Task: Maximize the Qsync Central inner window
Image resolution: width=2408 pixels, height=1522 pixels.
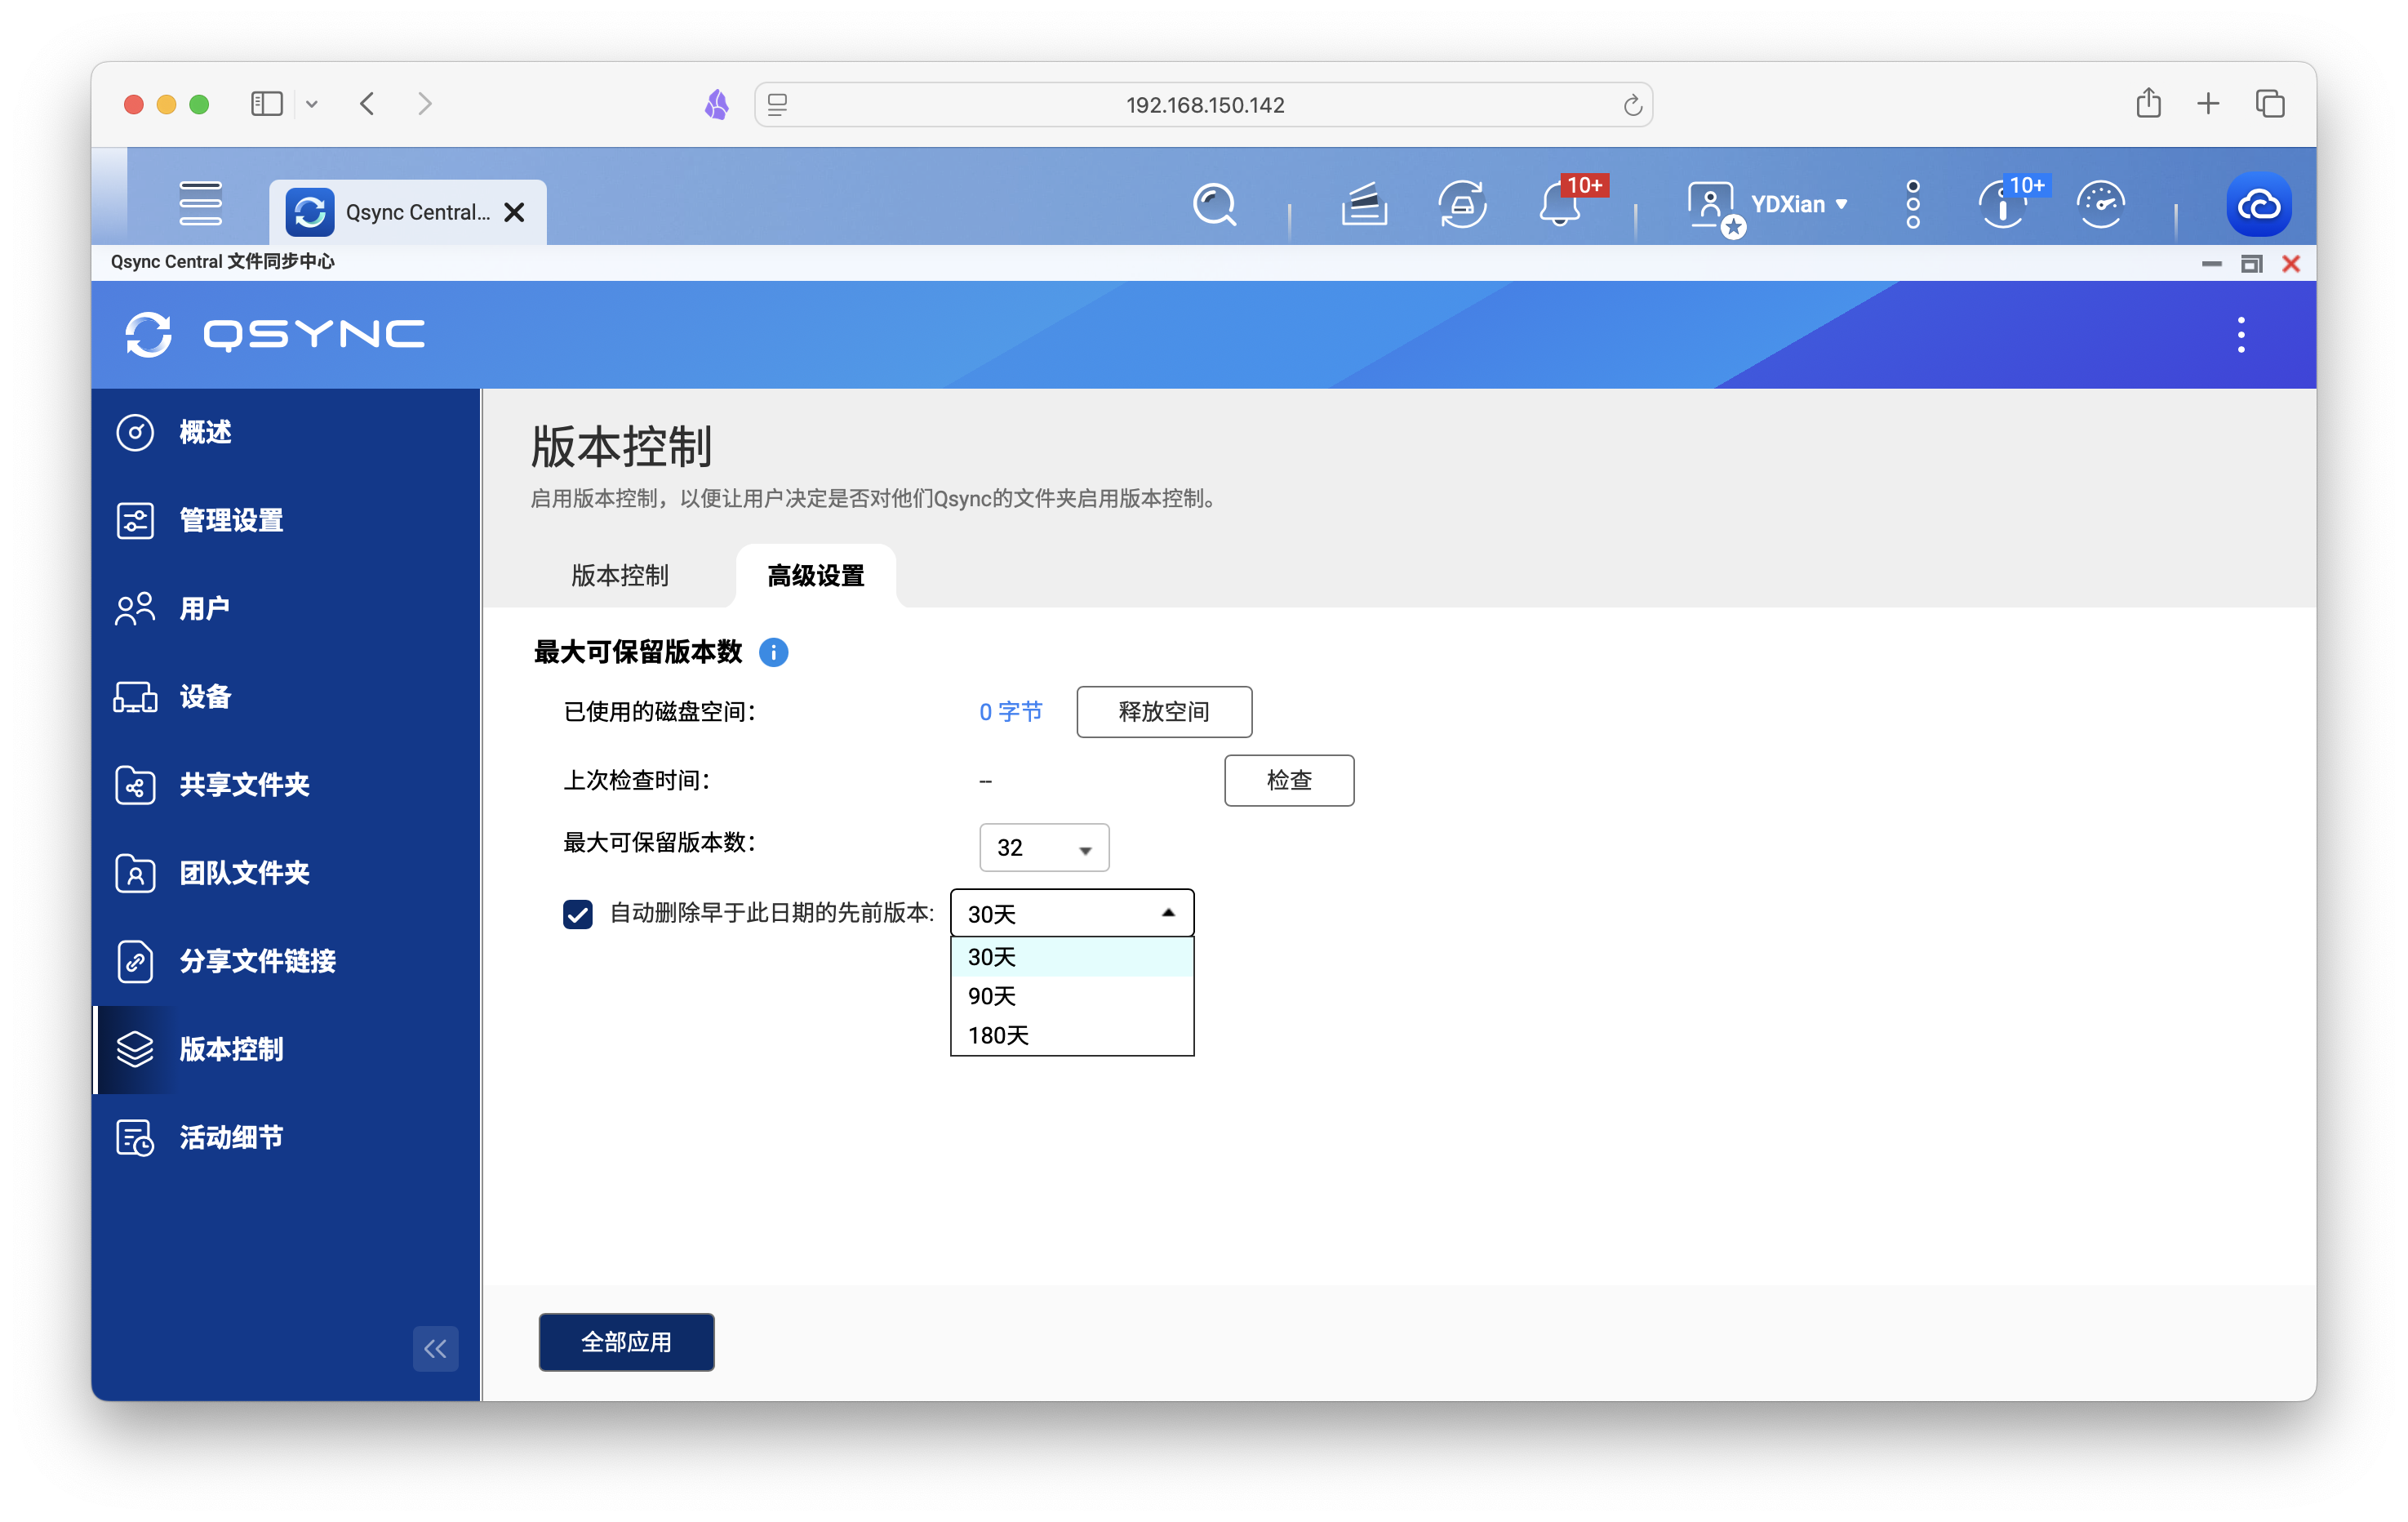Action: click(2251, 264)
